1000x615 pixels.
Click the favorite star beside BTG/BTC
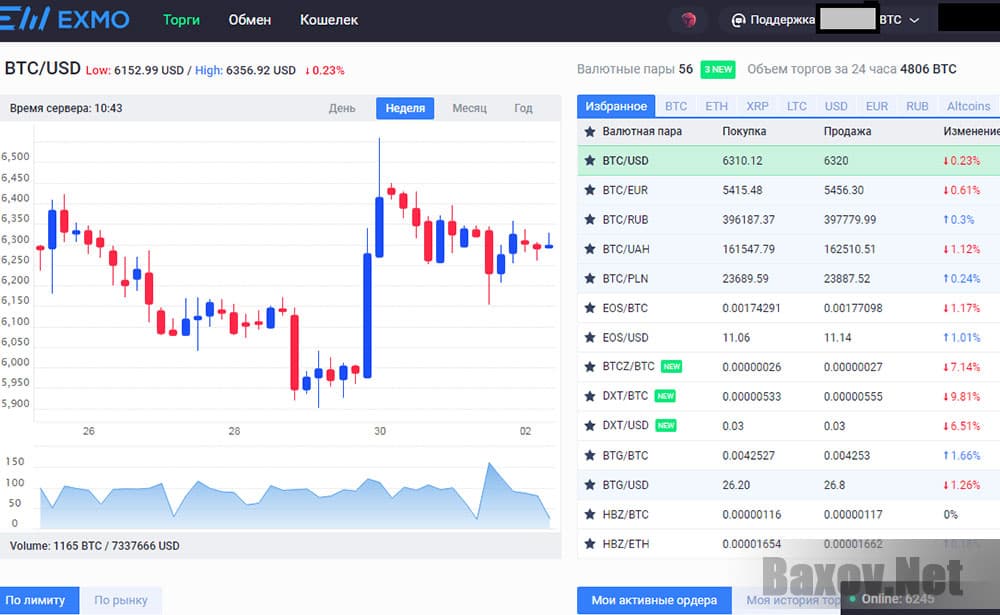(x=589, y=455)
